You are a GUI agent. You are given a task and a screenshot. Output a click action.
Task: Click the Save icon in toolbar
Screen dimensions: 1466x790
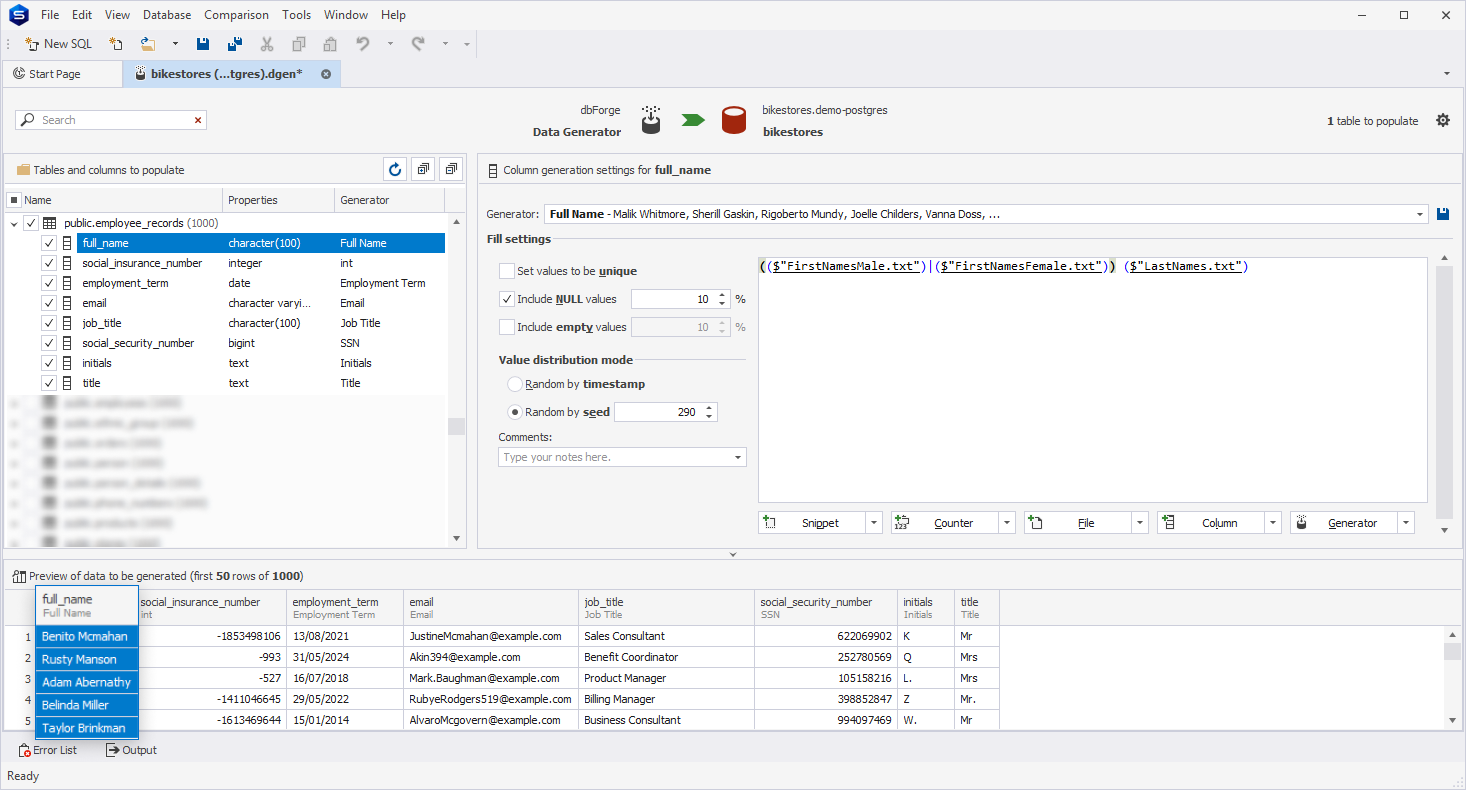point(203,44)
